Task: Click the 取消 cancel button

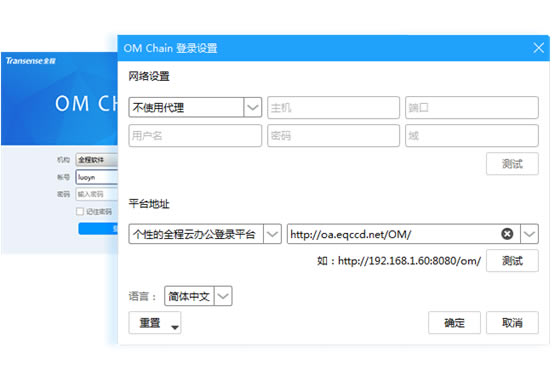Action: [x=512, y=322]
